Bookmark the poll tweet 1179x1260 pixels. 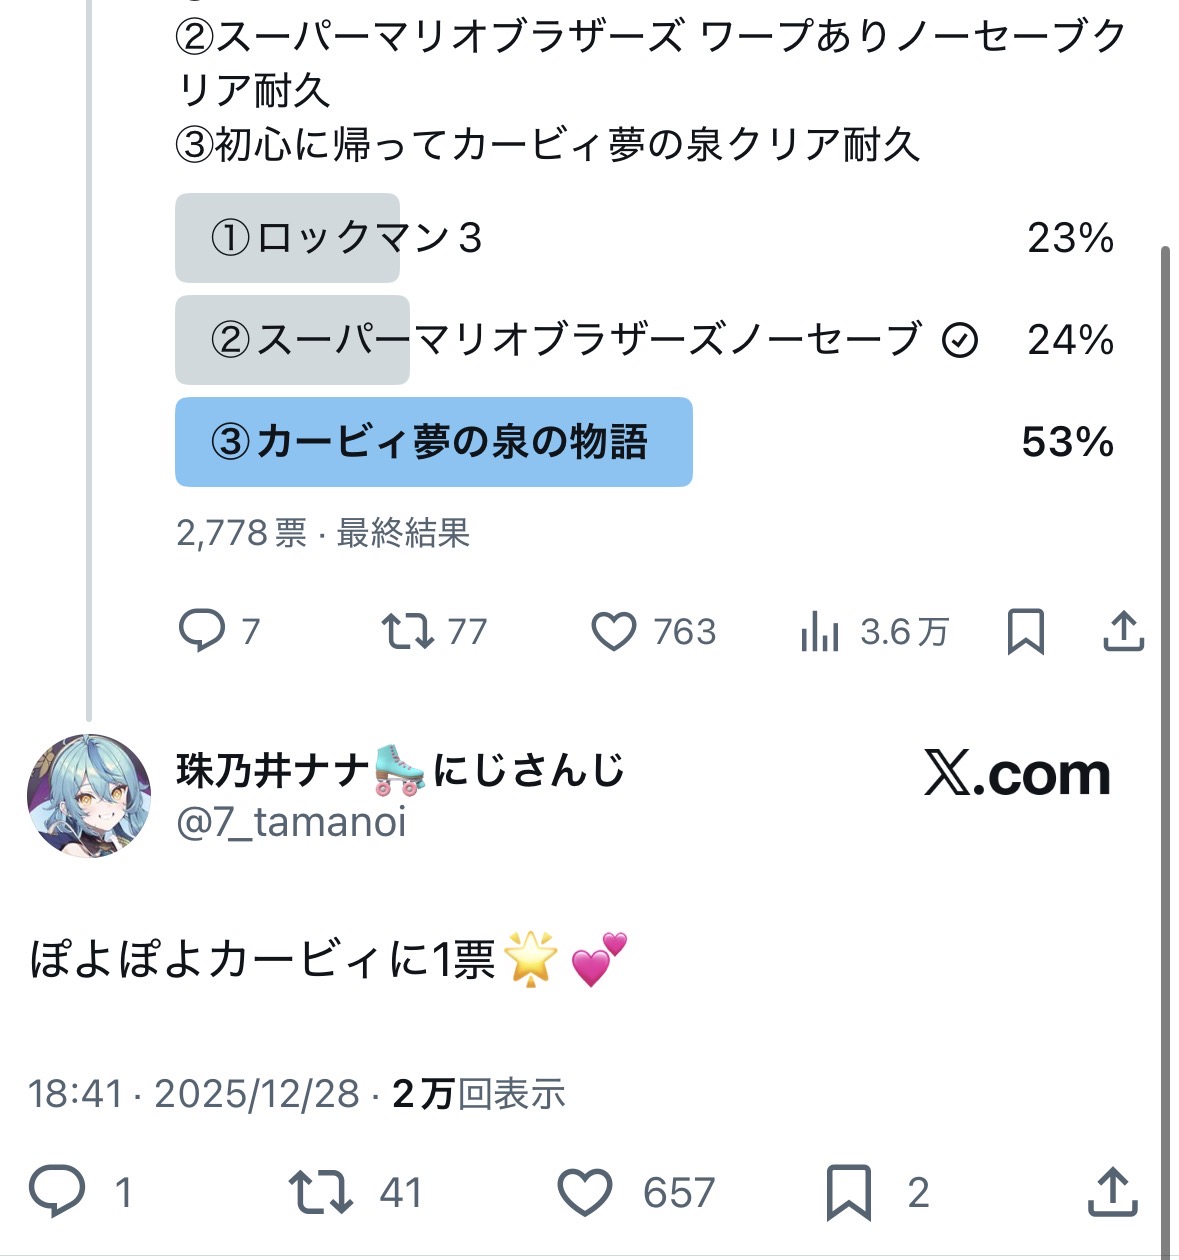1026,631
